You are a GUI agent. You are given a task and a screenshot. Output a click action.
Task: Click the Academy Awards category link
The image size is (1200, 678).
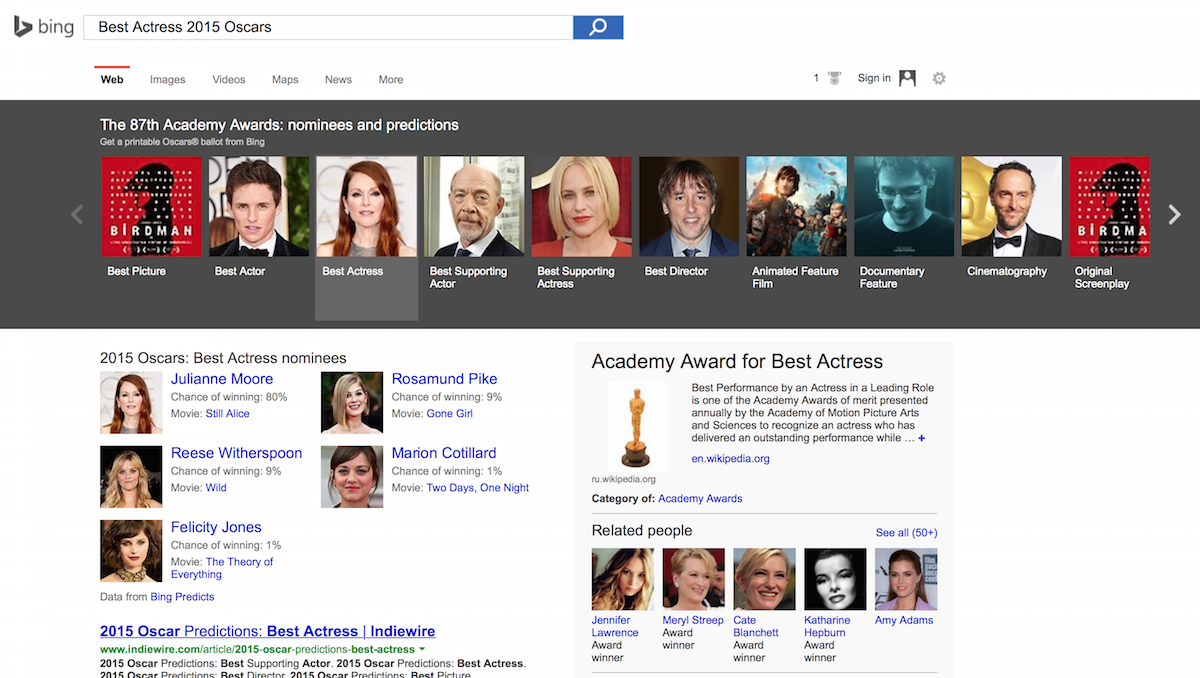tap(700, 498)
